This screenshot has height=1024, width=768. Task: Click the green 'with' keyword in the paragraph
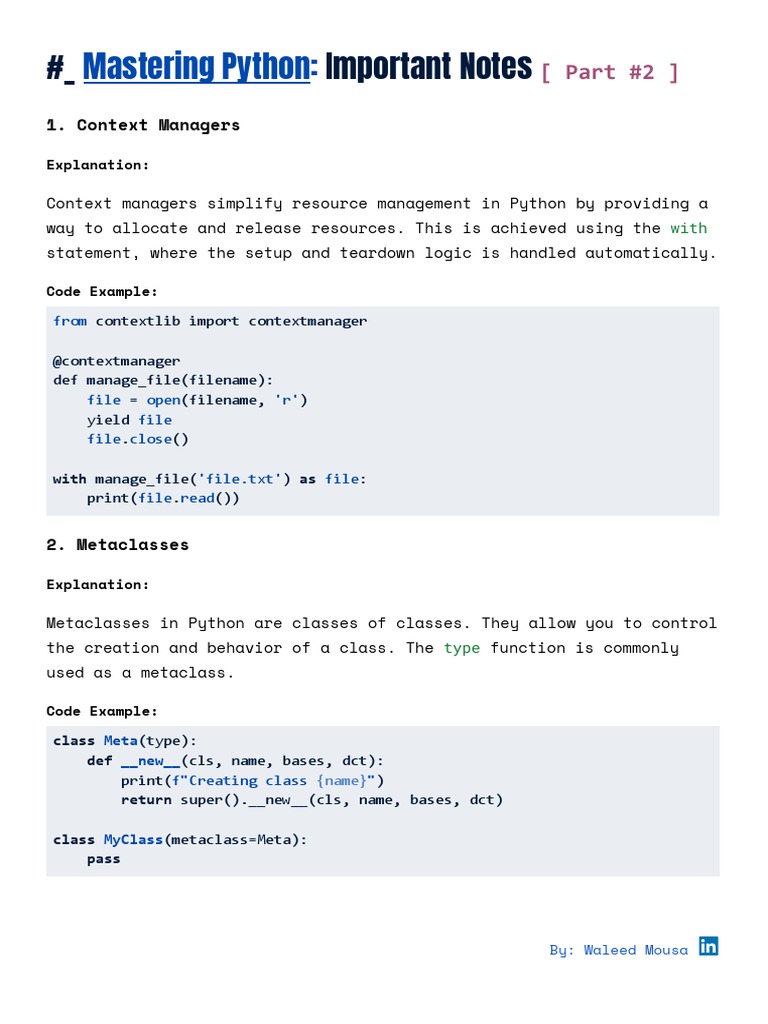pos(688,228)
